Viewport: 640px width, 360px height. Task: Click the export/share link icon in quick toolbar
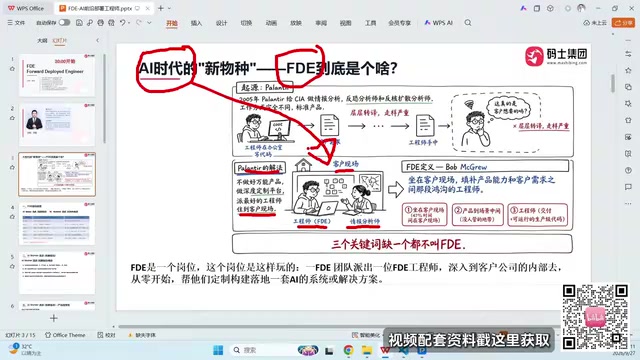(90, 23)
